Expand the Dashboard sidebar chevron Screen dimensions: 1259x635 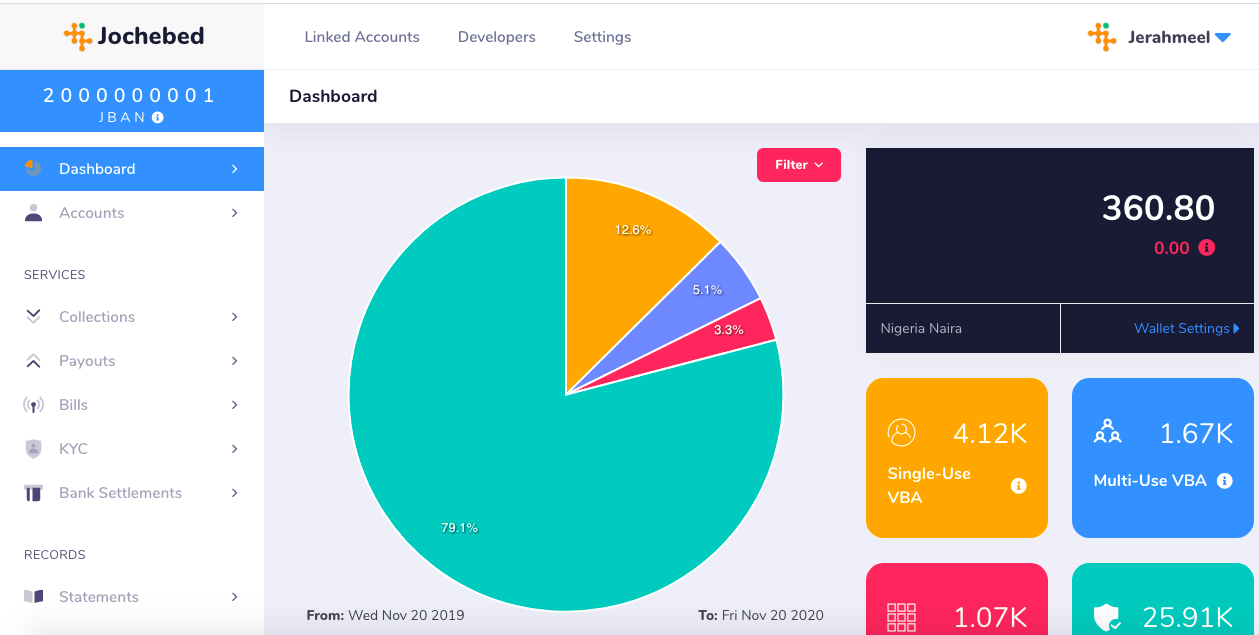pos(235,169)
